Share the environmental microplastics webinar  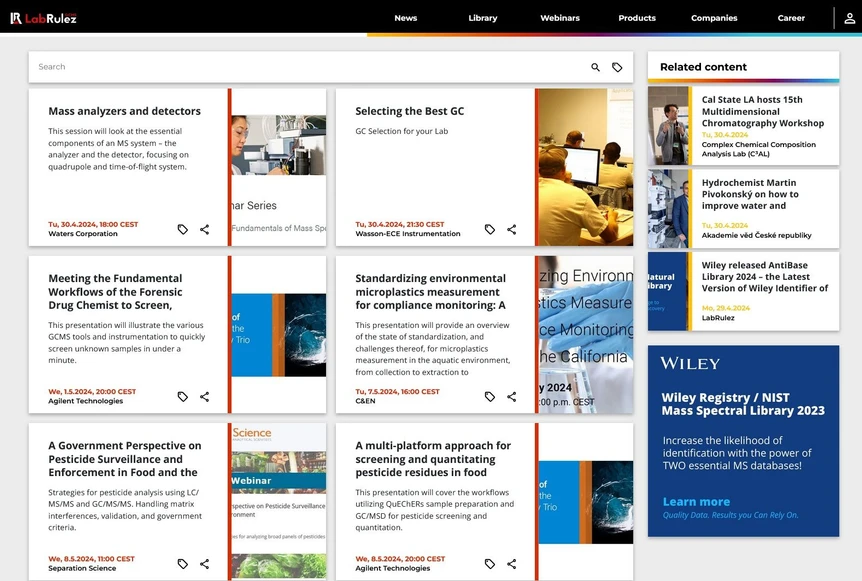pos(512,396)
